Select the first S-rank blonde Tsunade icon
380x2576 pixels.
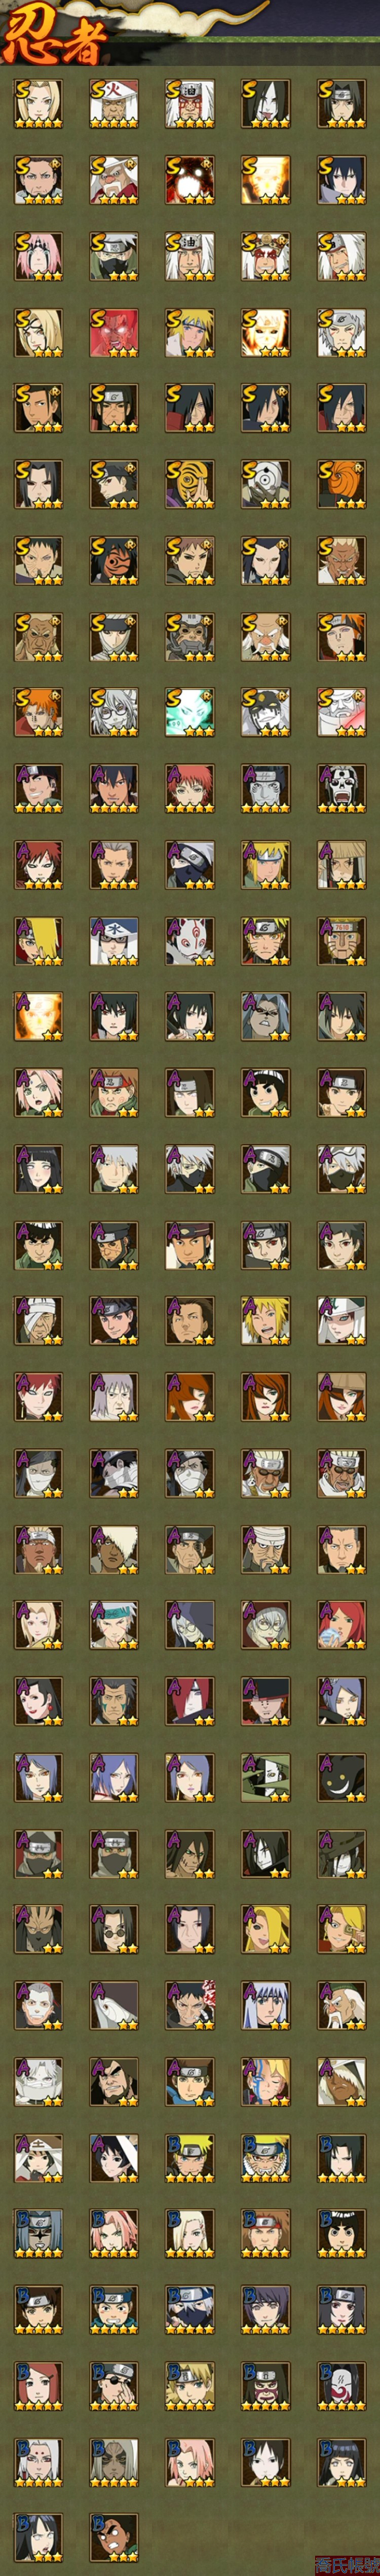point(38,104)
